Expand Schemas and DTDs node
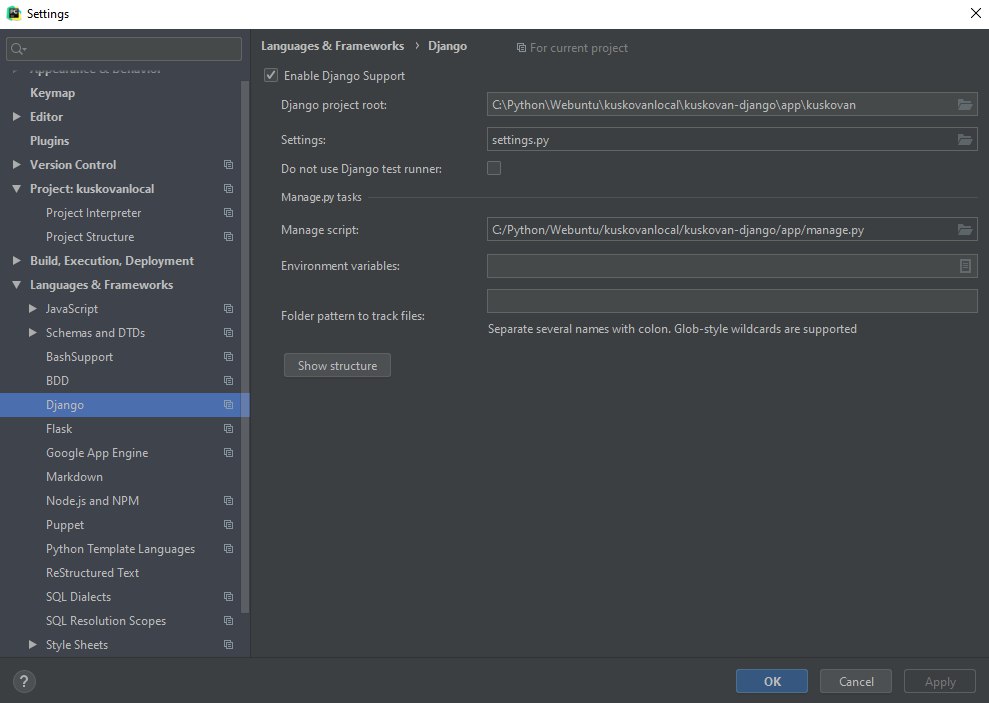This screenshot has height=703, width=989. pos(33,332)
